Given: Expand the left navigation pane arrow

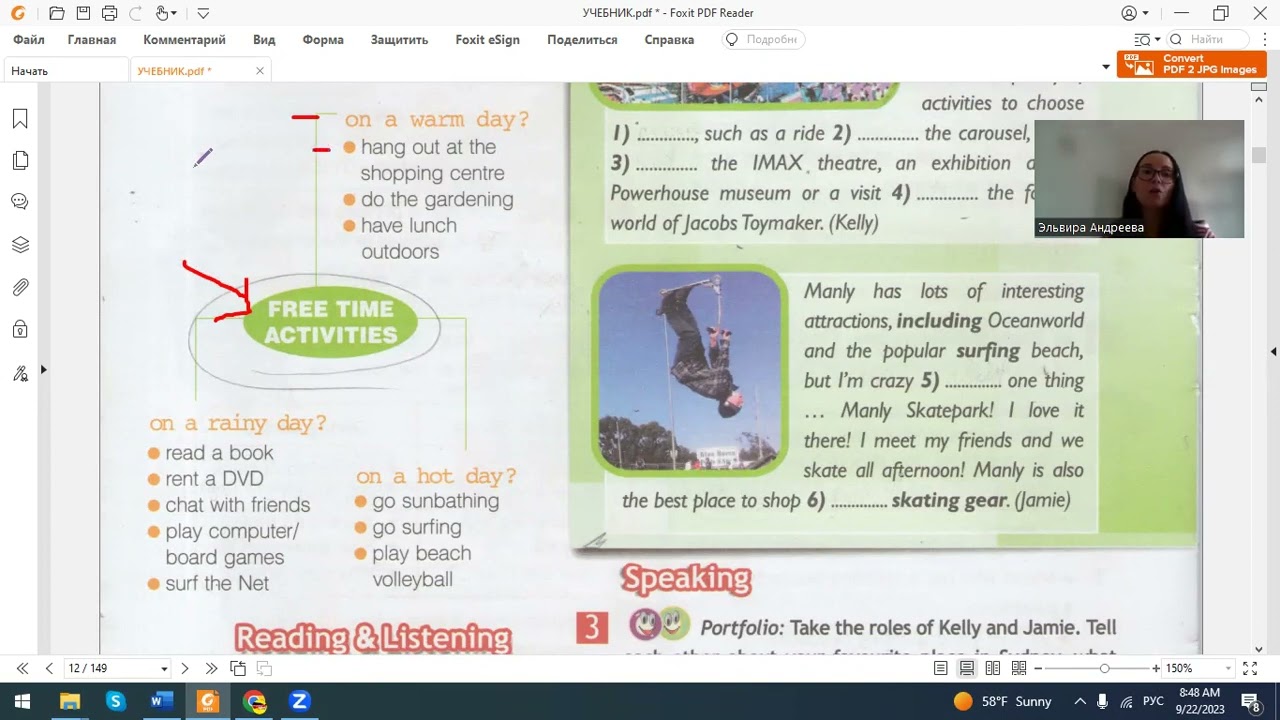Looking at the screenshot, I should pos(43,370).
